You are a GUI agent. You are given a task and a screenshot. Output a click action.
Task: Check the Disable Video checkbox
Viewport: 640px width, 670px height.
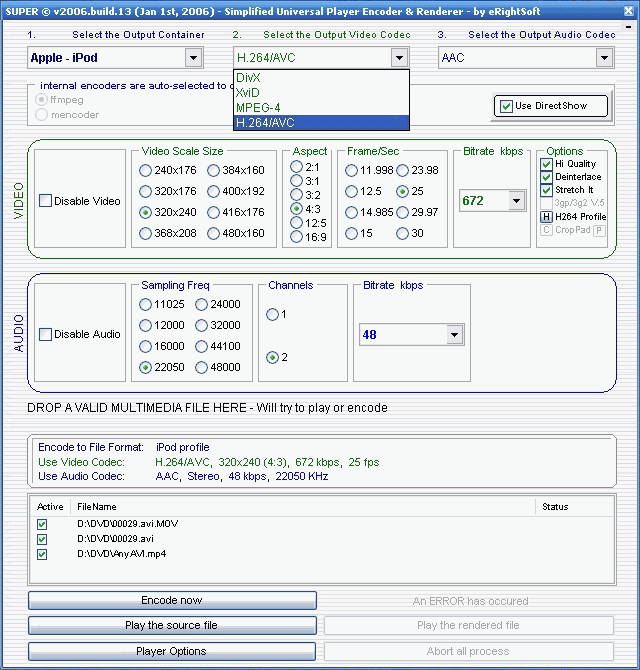[x=45, y=201]
